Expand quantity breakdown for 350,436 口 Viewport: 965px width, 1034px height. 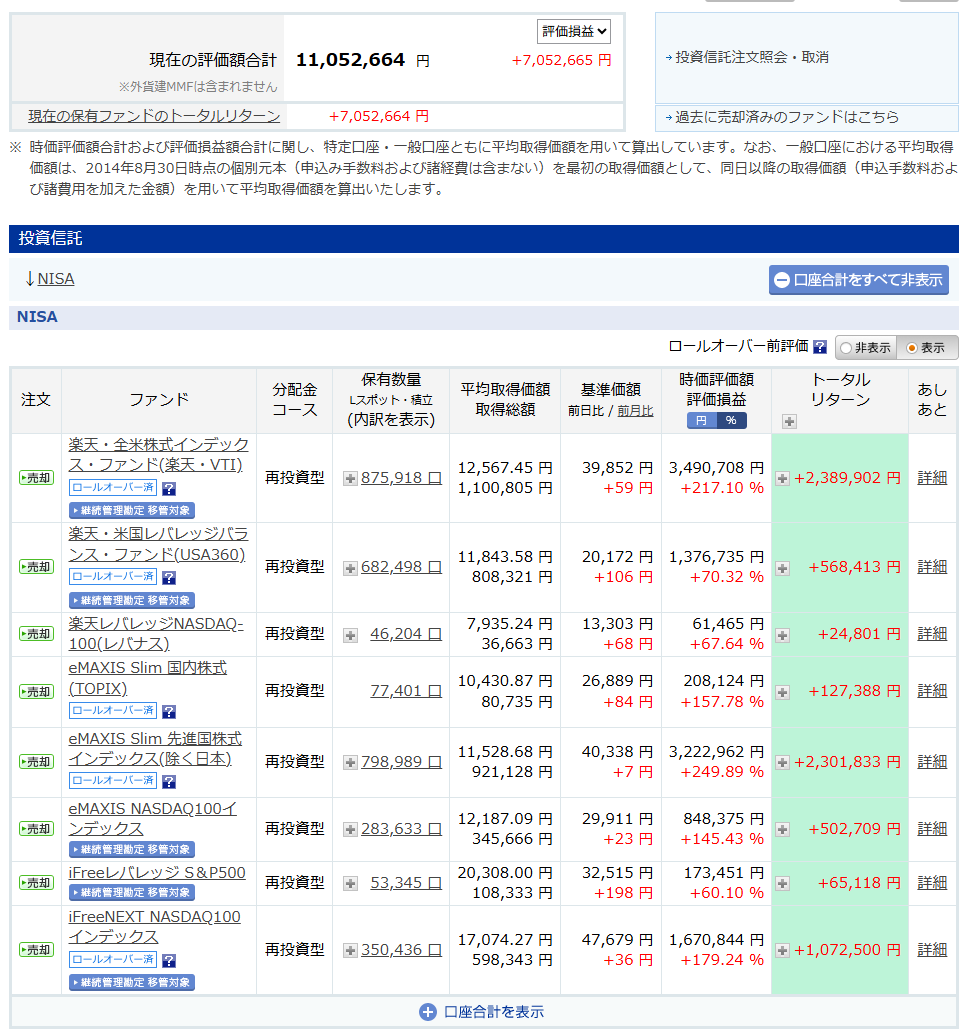point(350,951)
